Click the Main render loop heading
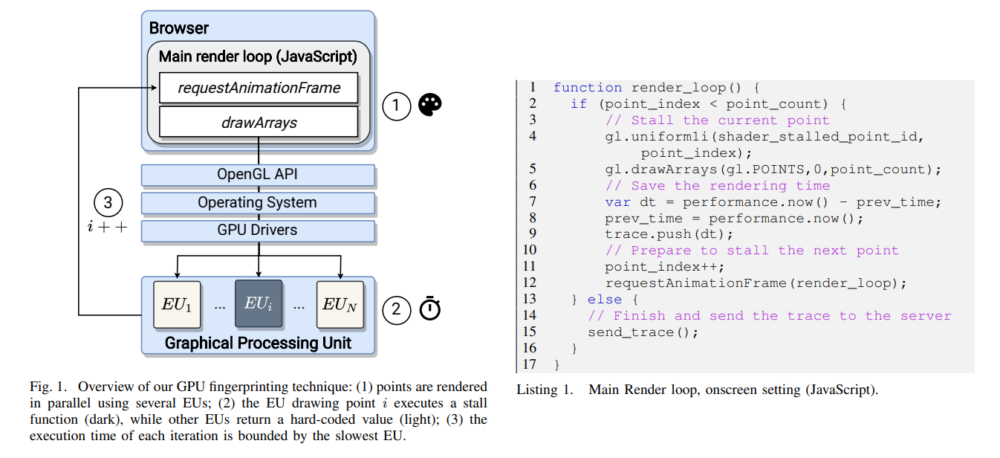The height and width of the screenshot is (458, 1000). tap(259, 57)
